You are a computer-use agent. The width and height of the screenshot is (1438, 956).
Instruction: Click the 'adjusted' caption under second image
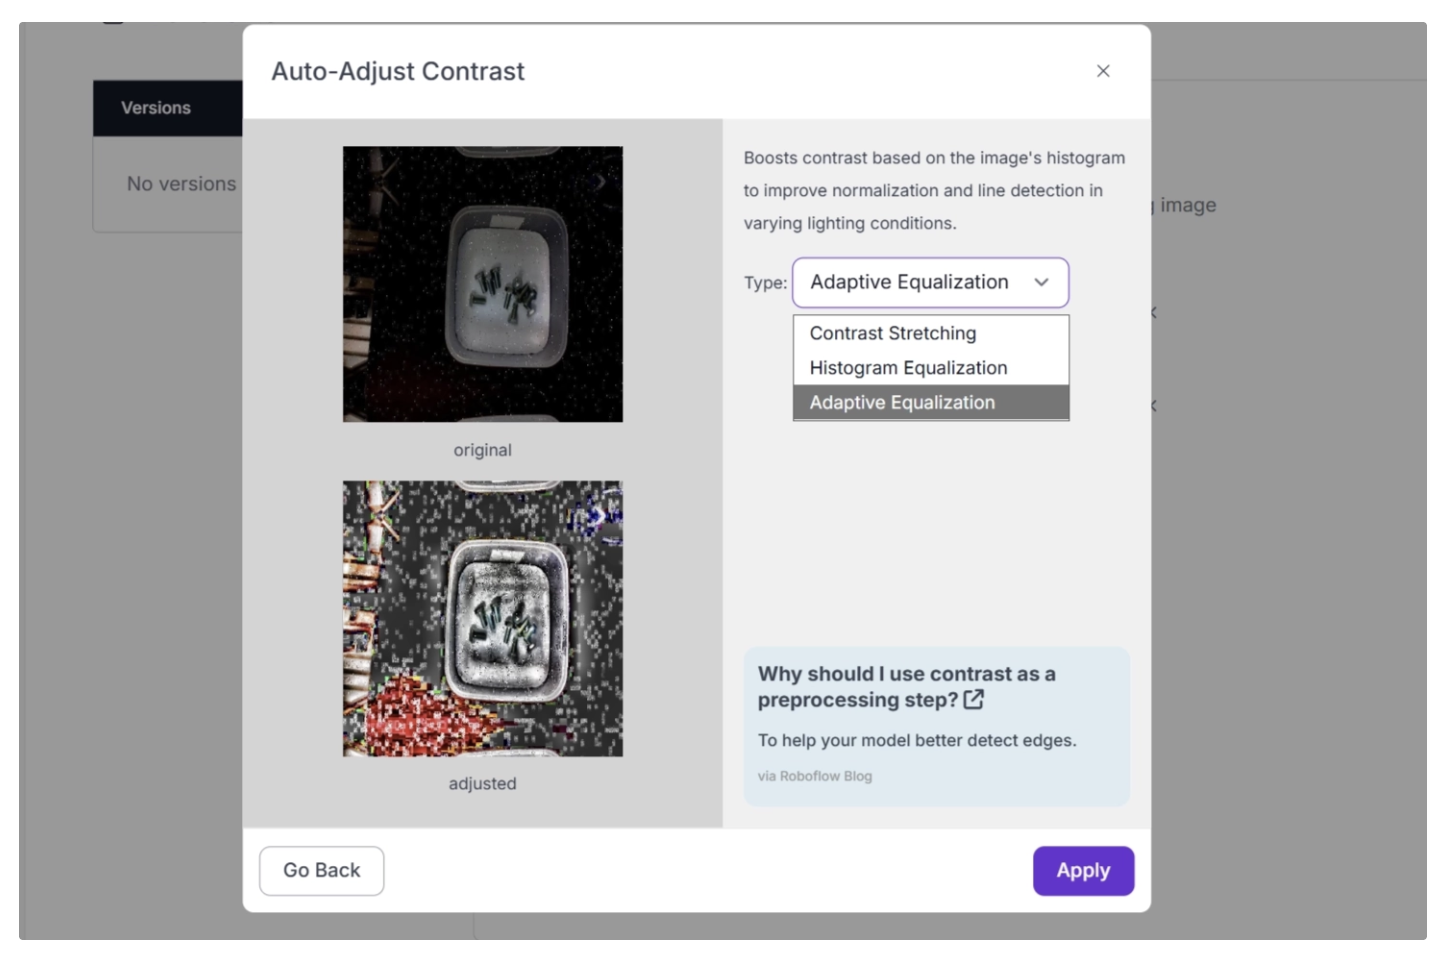point(482,784)
